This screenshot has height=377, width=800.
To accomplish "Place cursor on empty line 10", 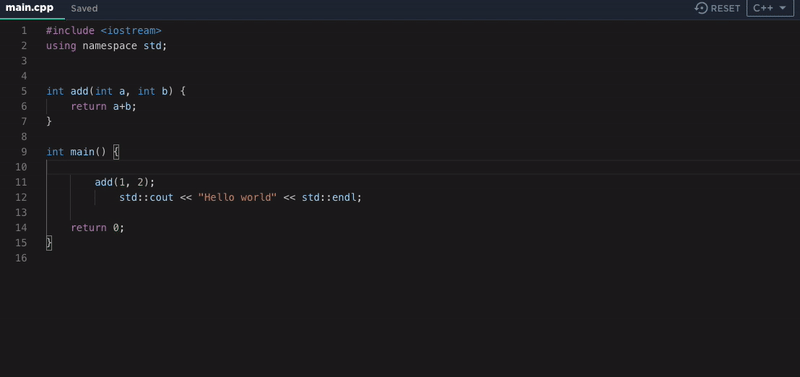I will tap(423, 167).
